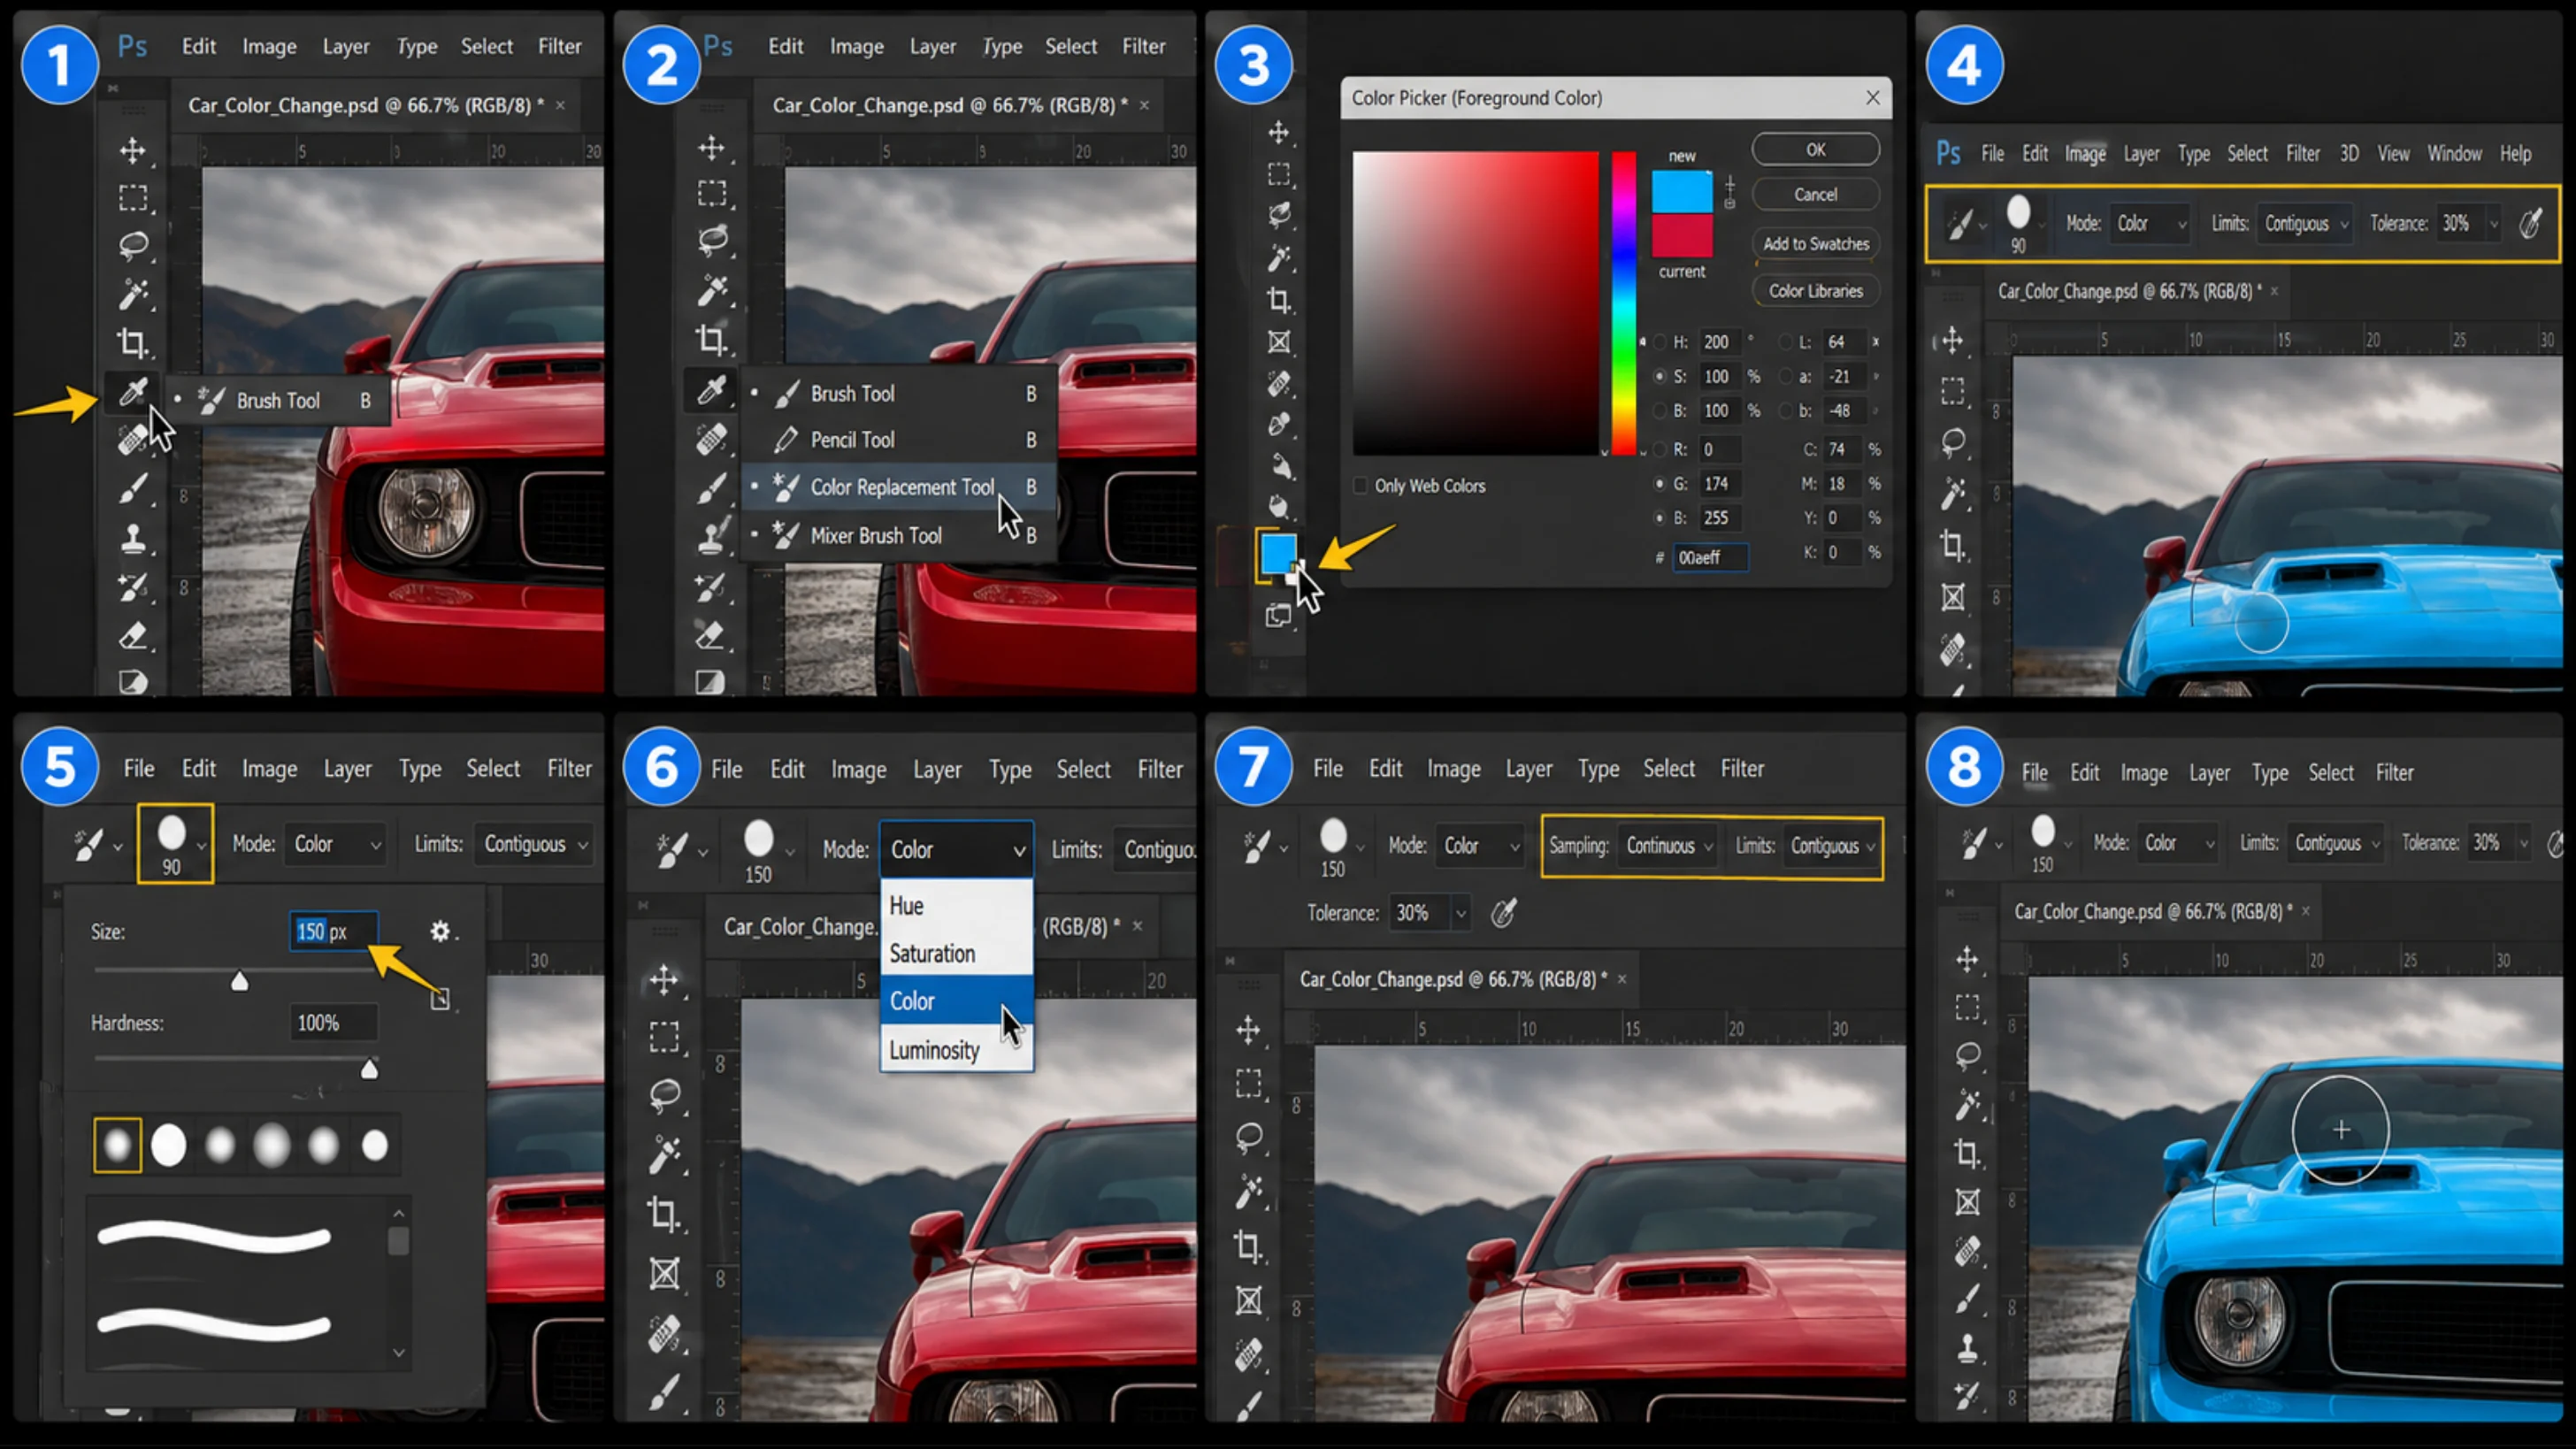Image resolution: width=2576 pixels, height=1449 pixels.
Task: Click the Add to Swatches button
Action: (1815, 244)
